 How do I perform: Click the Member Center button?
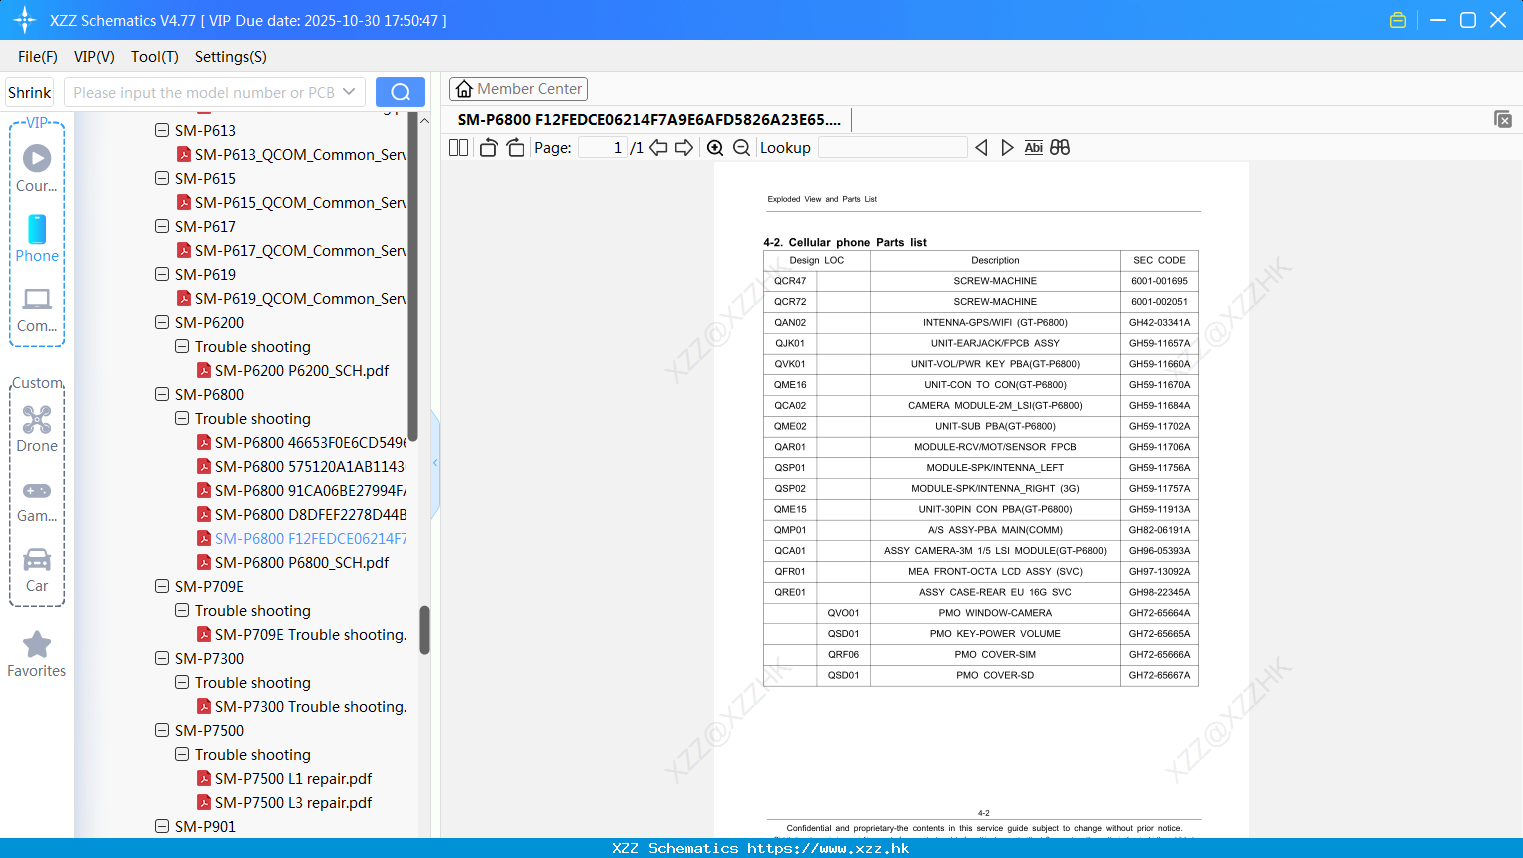[518, 89]
